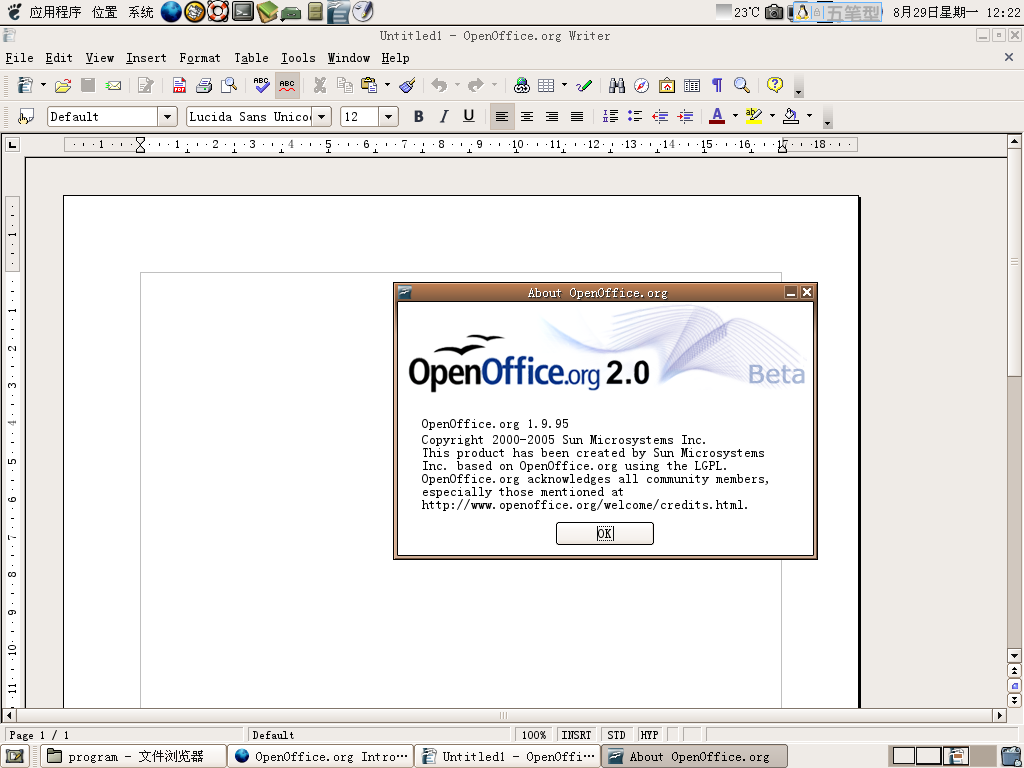Click the Undo arrow
The height and width of the screenshot is (768, 1024).
click(x=440, y=85)
